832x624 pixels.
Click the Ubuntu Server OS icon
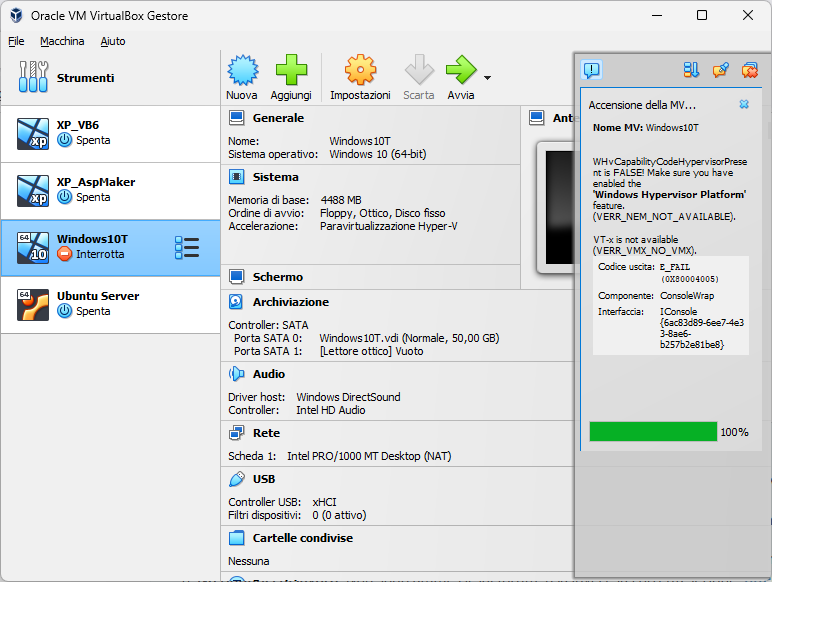point(33,305)
